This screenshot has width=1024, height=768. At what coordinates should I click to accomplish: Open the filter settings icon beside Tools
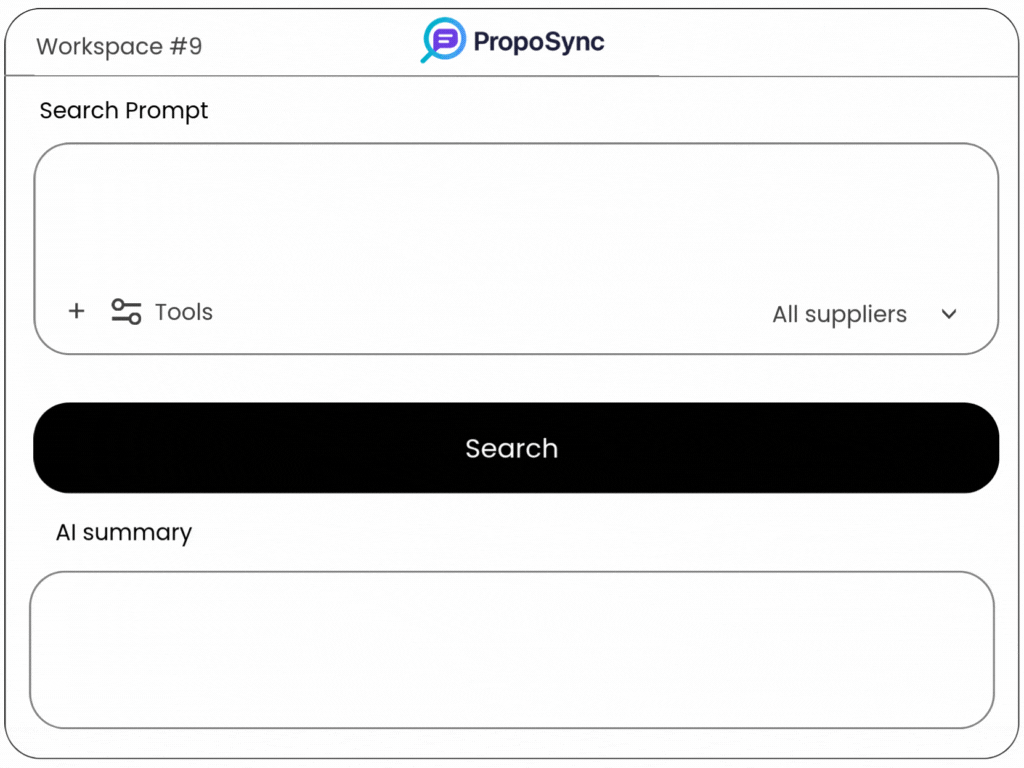pos(126,312)
